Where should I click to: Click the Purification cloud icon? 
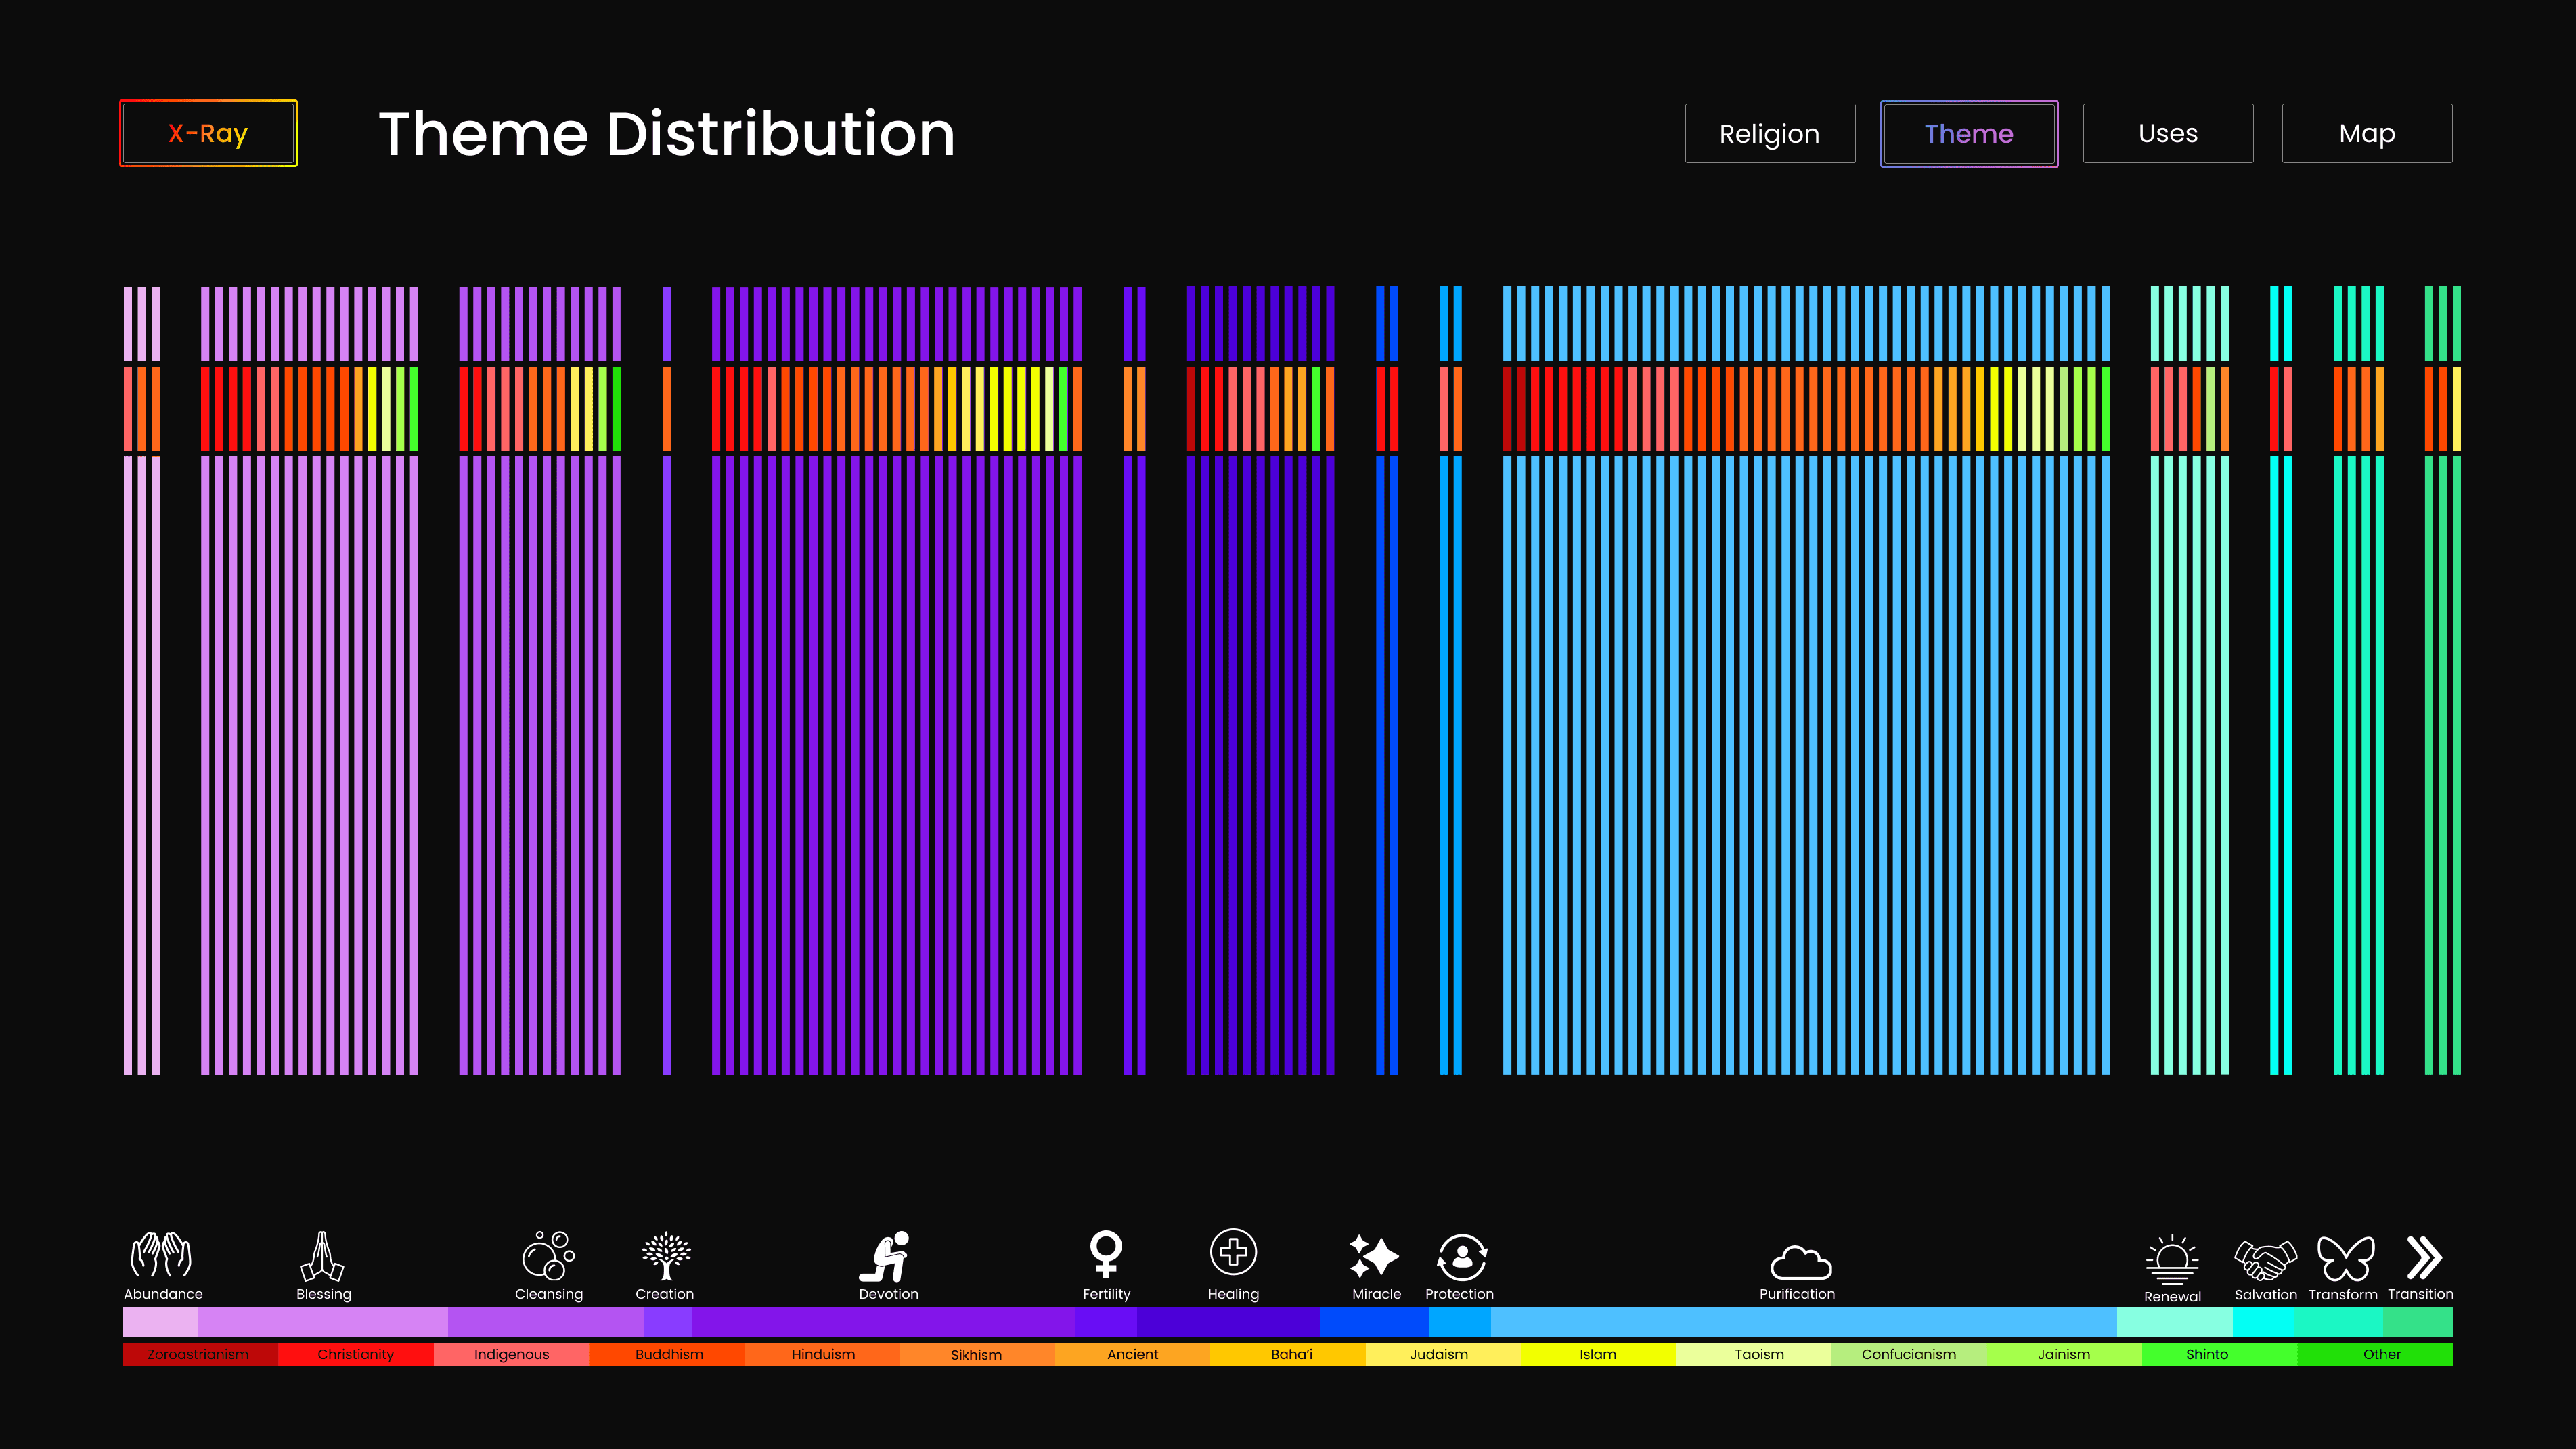point(1800,1262)
